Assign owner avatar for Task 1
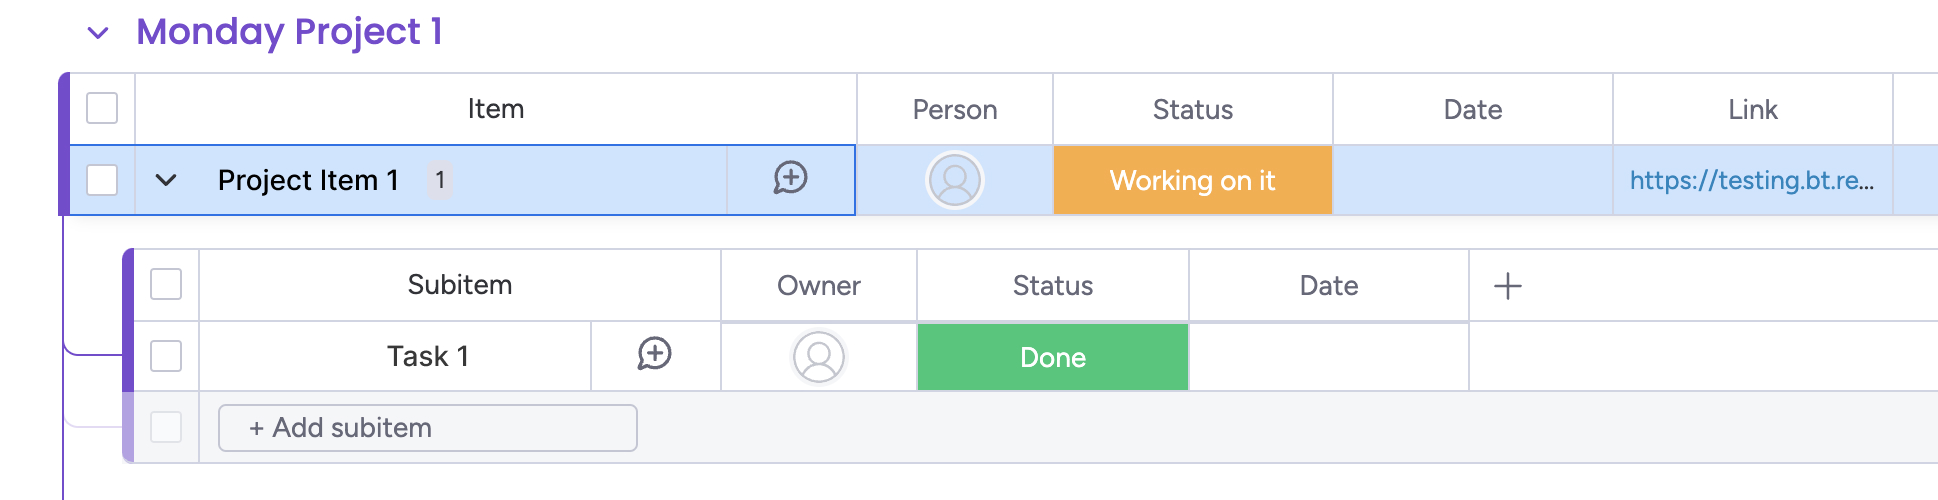The image size is (1938, 500). [x=819, y=357]
